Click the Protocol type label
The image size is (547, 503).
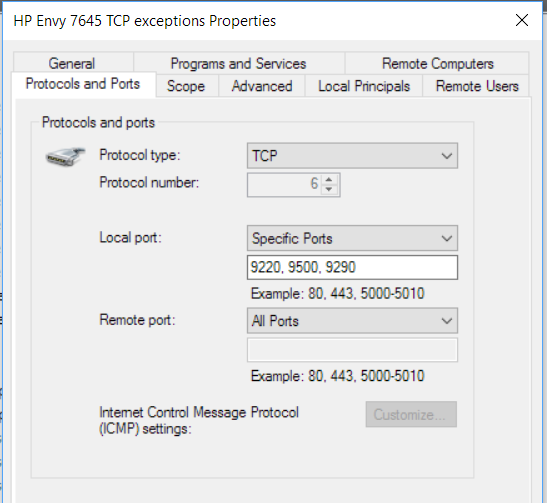click(140, 155)
